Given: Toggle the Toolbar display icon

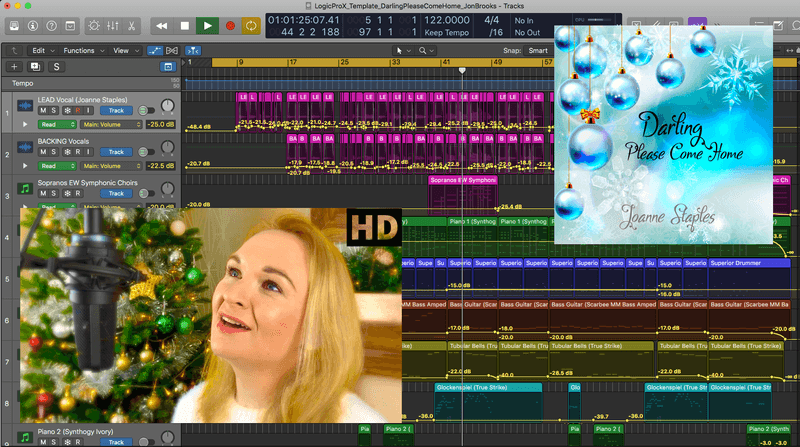Looking at the screenshot, I should [70, 26].
